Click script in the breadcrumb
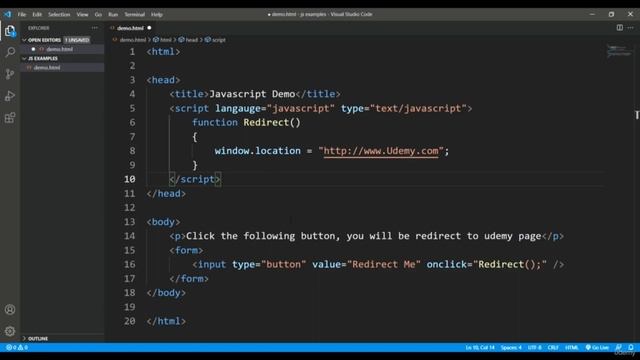This screenshot has height=360, width=640. tap(219, 40)
